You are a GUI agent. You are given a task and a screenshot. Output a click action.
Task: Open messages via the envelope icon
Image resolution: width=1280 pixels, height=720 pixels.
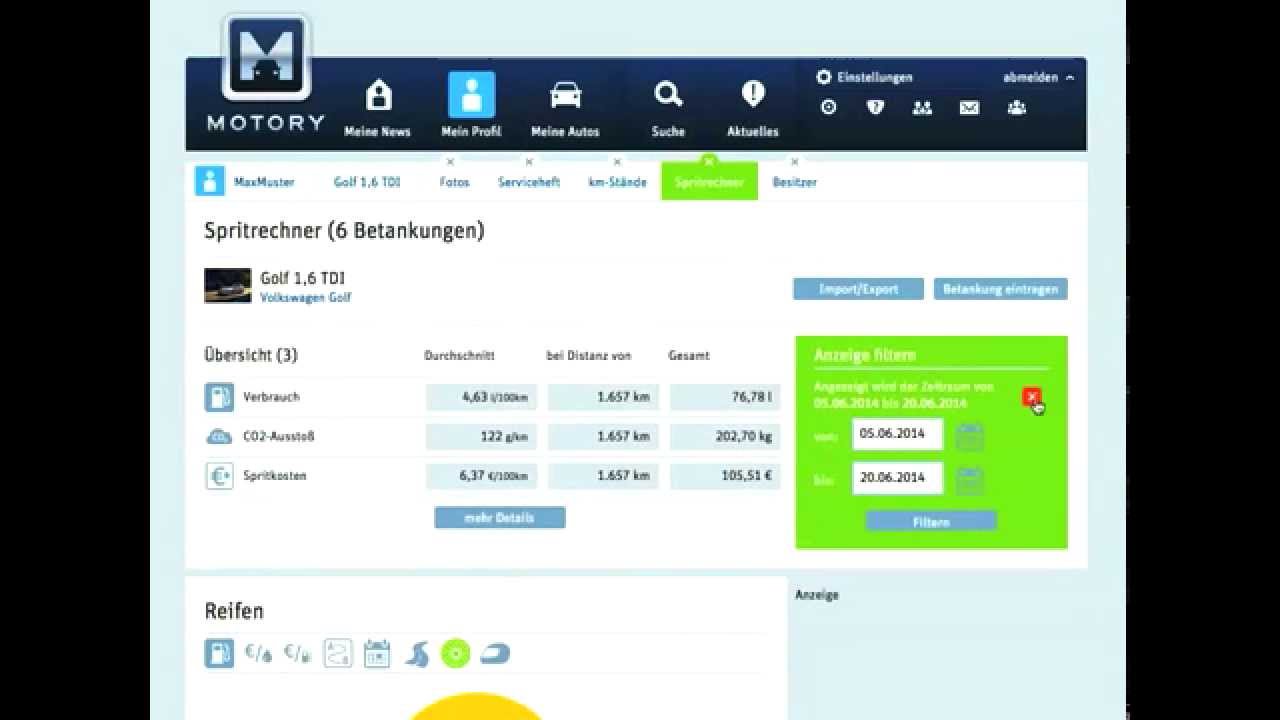969,107
